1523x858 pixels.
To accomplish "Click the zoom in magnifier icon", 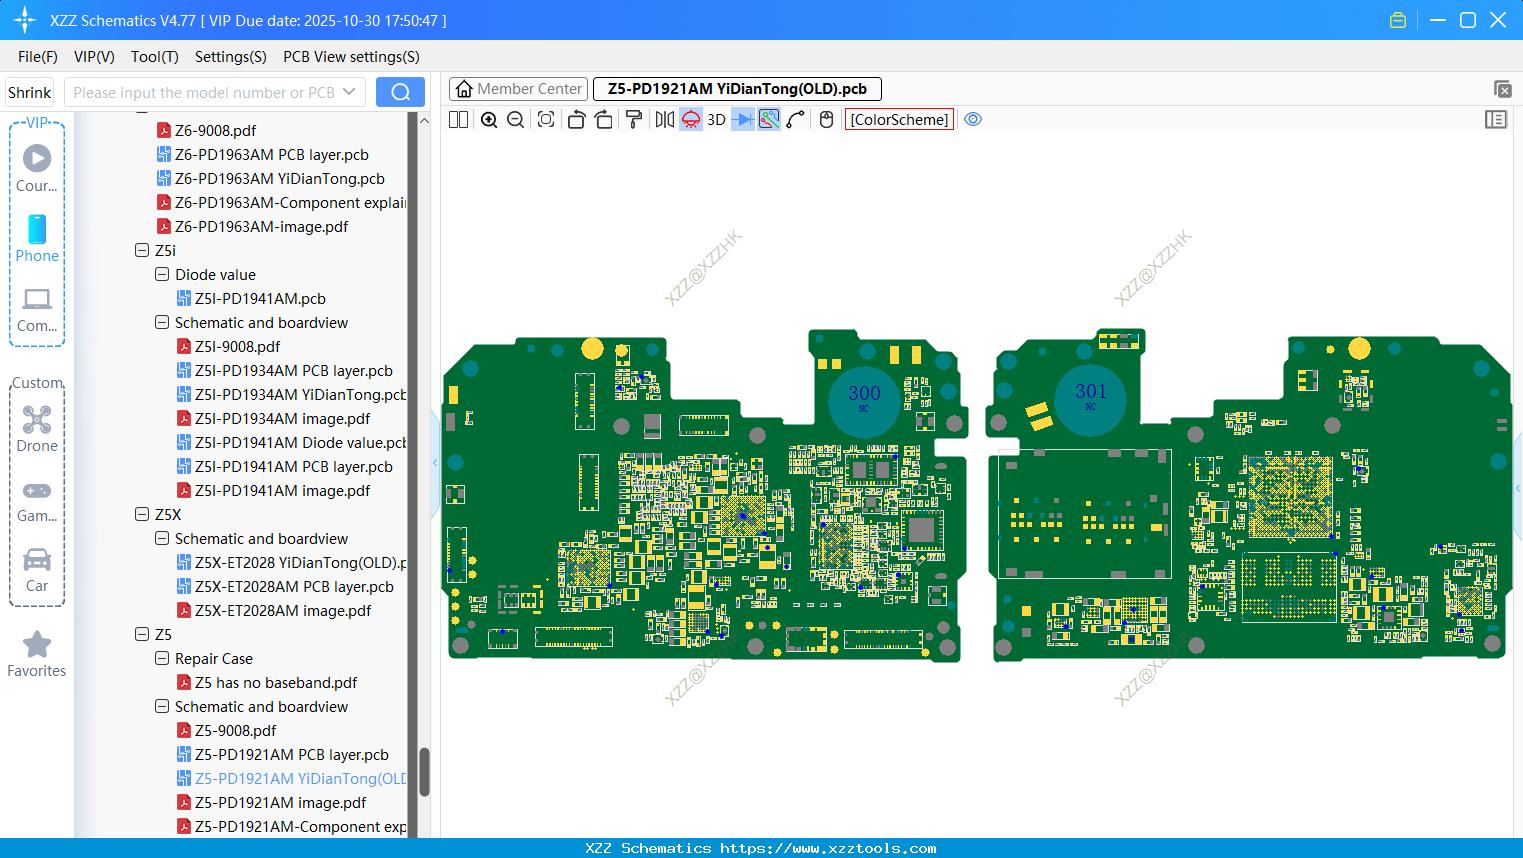I will point(489,120).
